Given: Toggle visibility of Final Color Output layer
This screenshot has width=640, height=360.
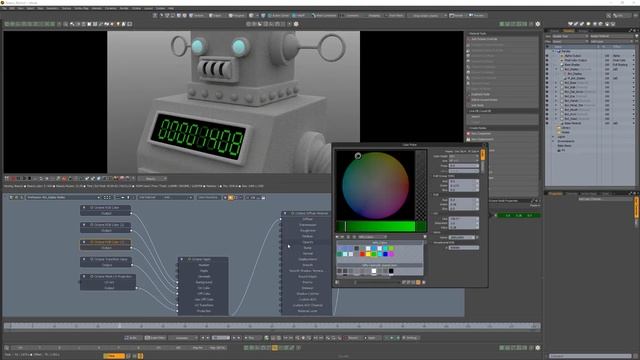Looking at the screenshot, I should click(x=547, y=60).
